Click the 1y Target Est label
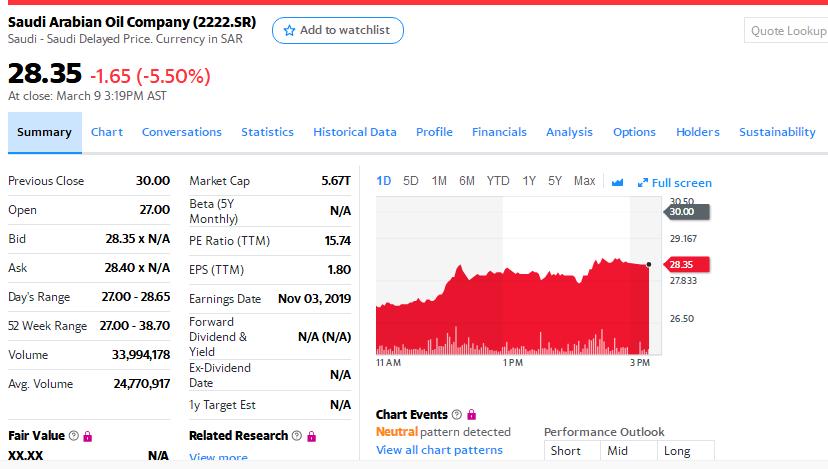This screenshot has width=828, height=469. (222, 405)
